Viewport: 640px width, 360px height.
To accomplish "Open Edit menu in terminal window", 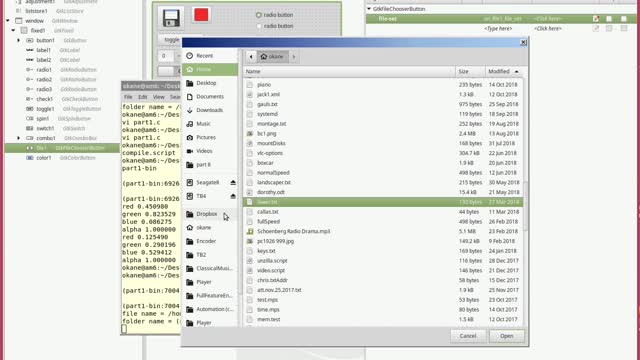I will click(x=142, y=97).
